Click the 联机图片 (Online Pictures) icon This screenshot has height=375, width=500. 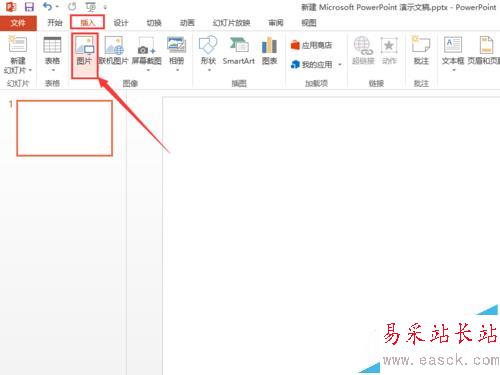pyautogui.click(x=114, y=45)
